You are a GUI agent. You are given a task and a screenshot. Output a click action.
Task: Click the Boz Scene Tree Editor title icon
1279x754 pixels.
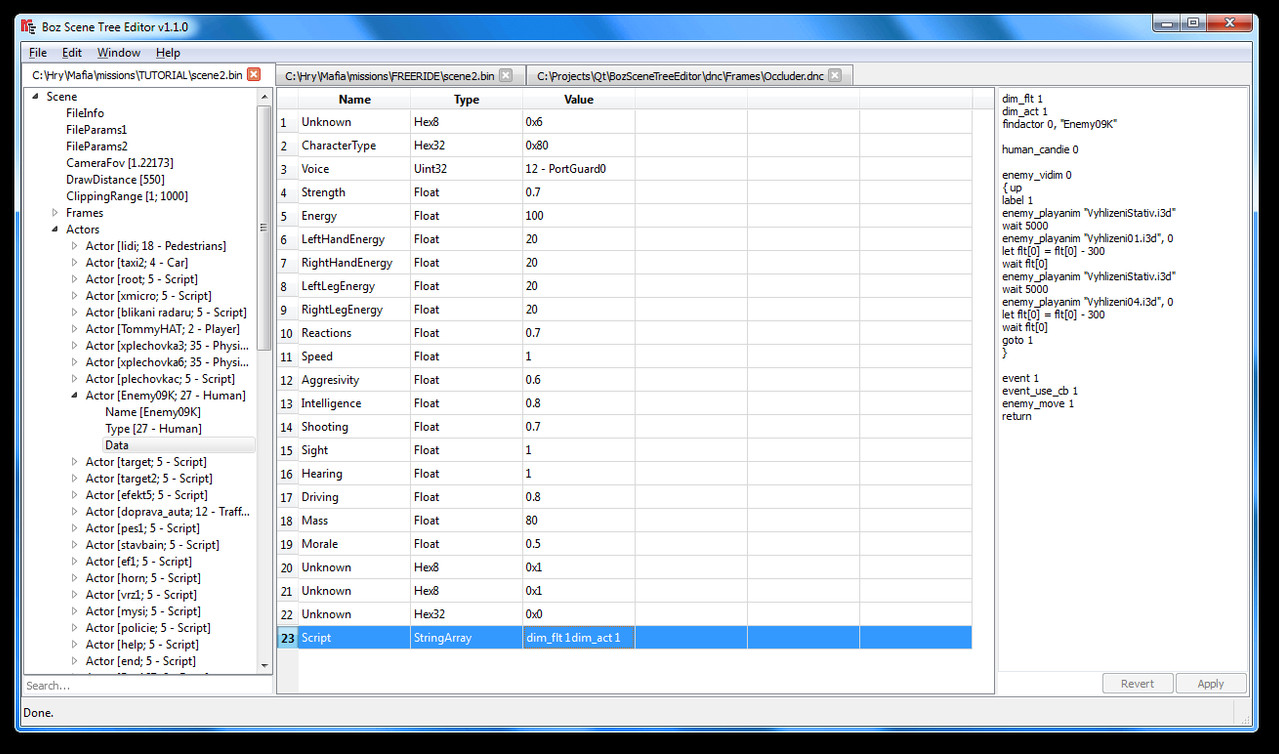tap(28, 26)
